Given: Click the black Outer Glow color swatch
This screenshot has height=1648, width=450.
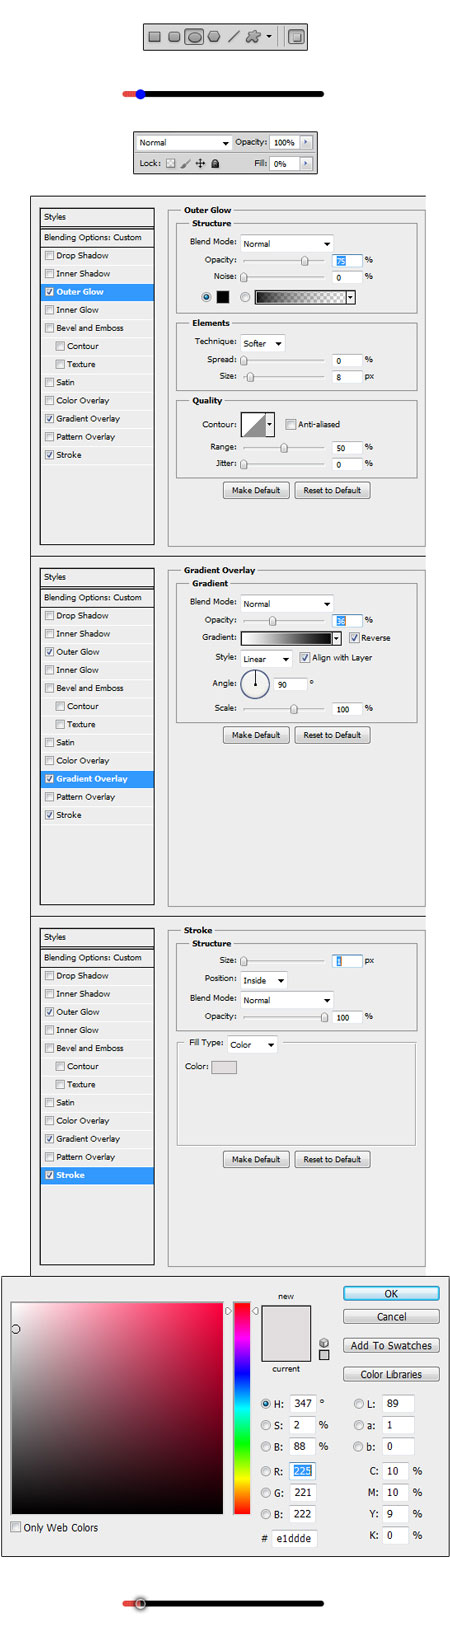Looking at the screenshot, I should coord(222,297).
